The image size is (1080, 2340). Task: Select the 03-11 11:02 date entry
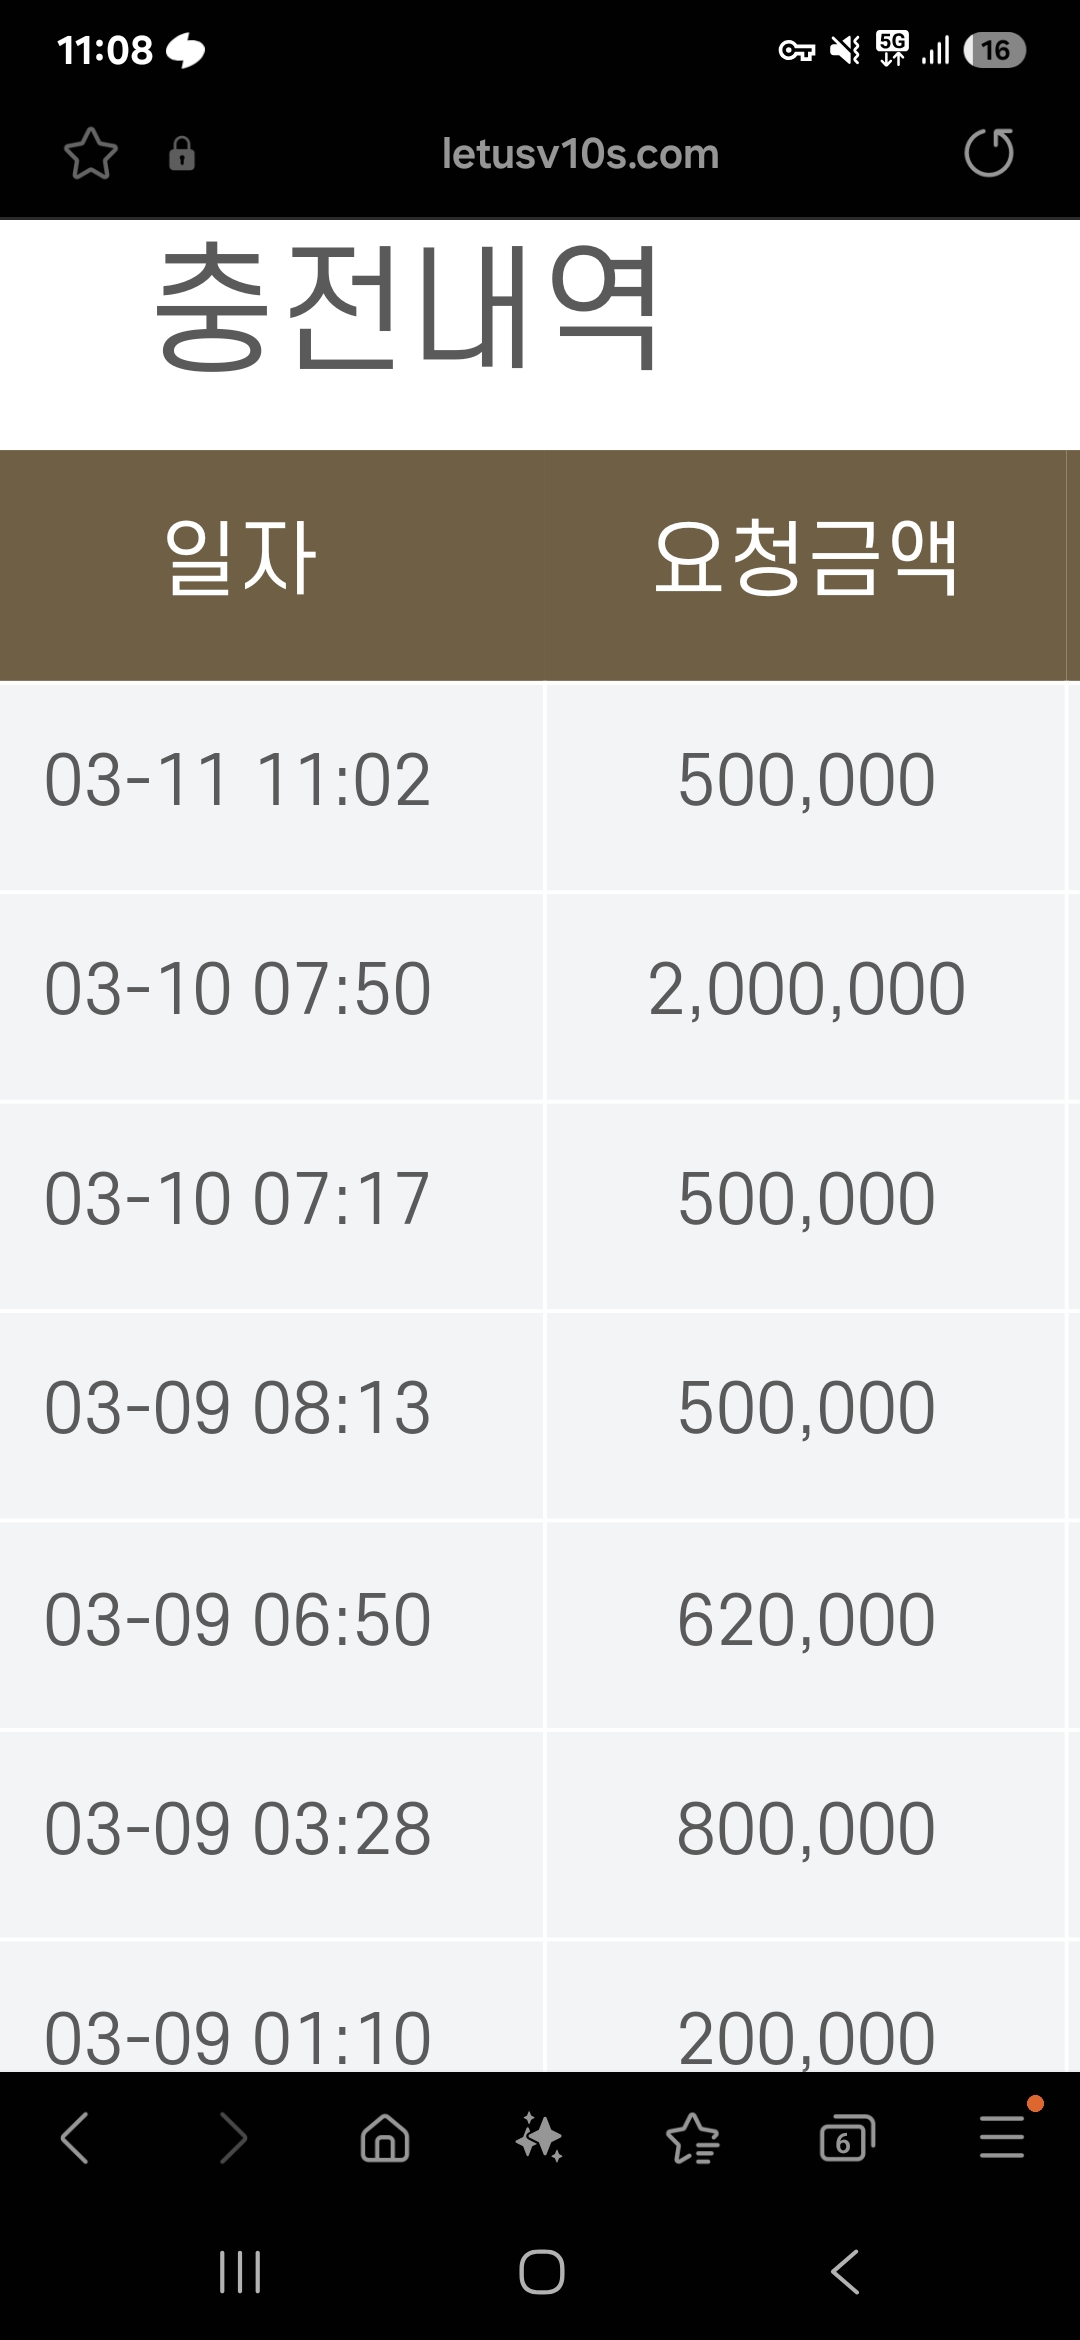(x=238, y=780)
